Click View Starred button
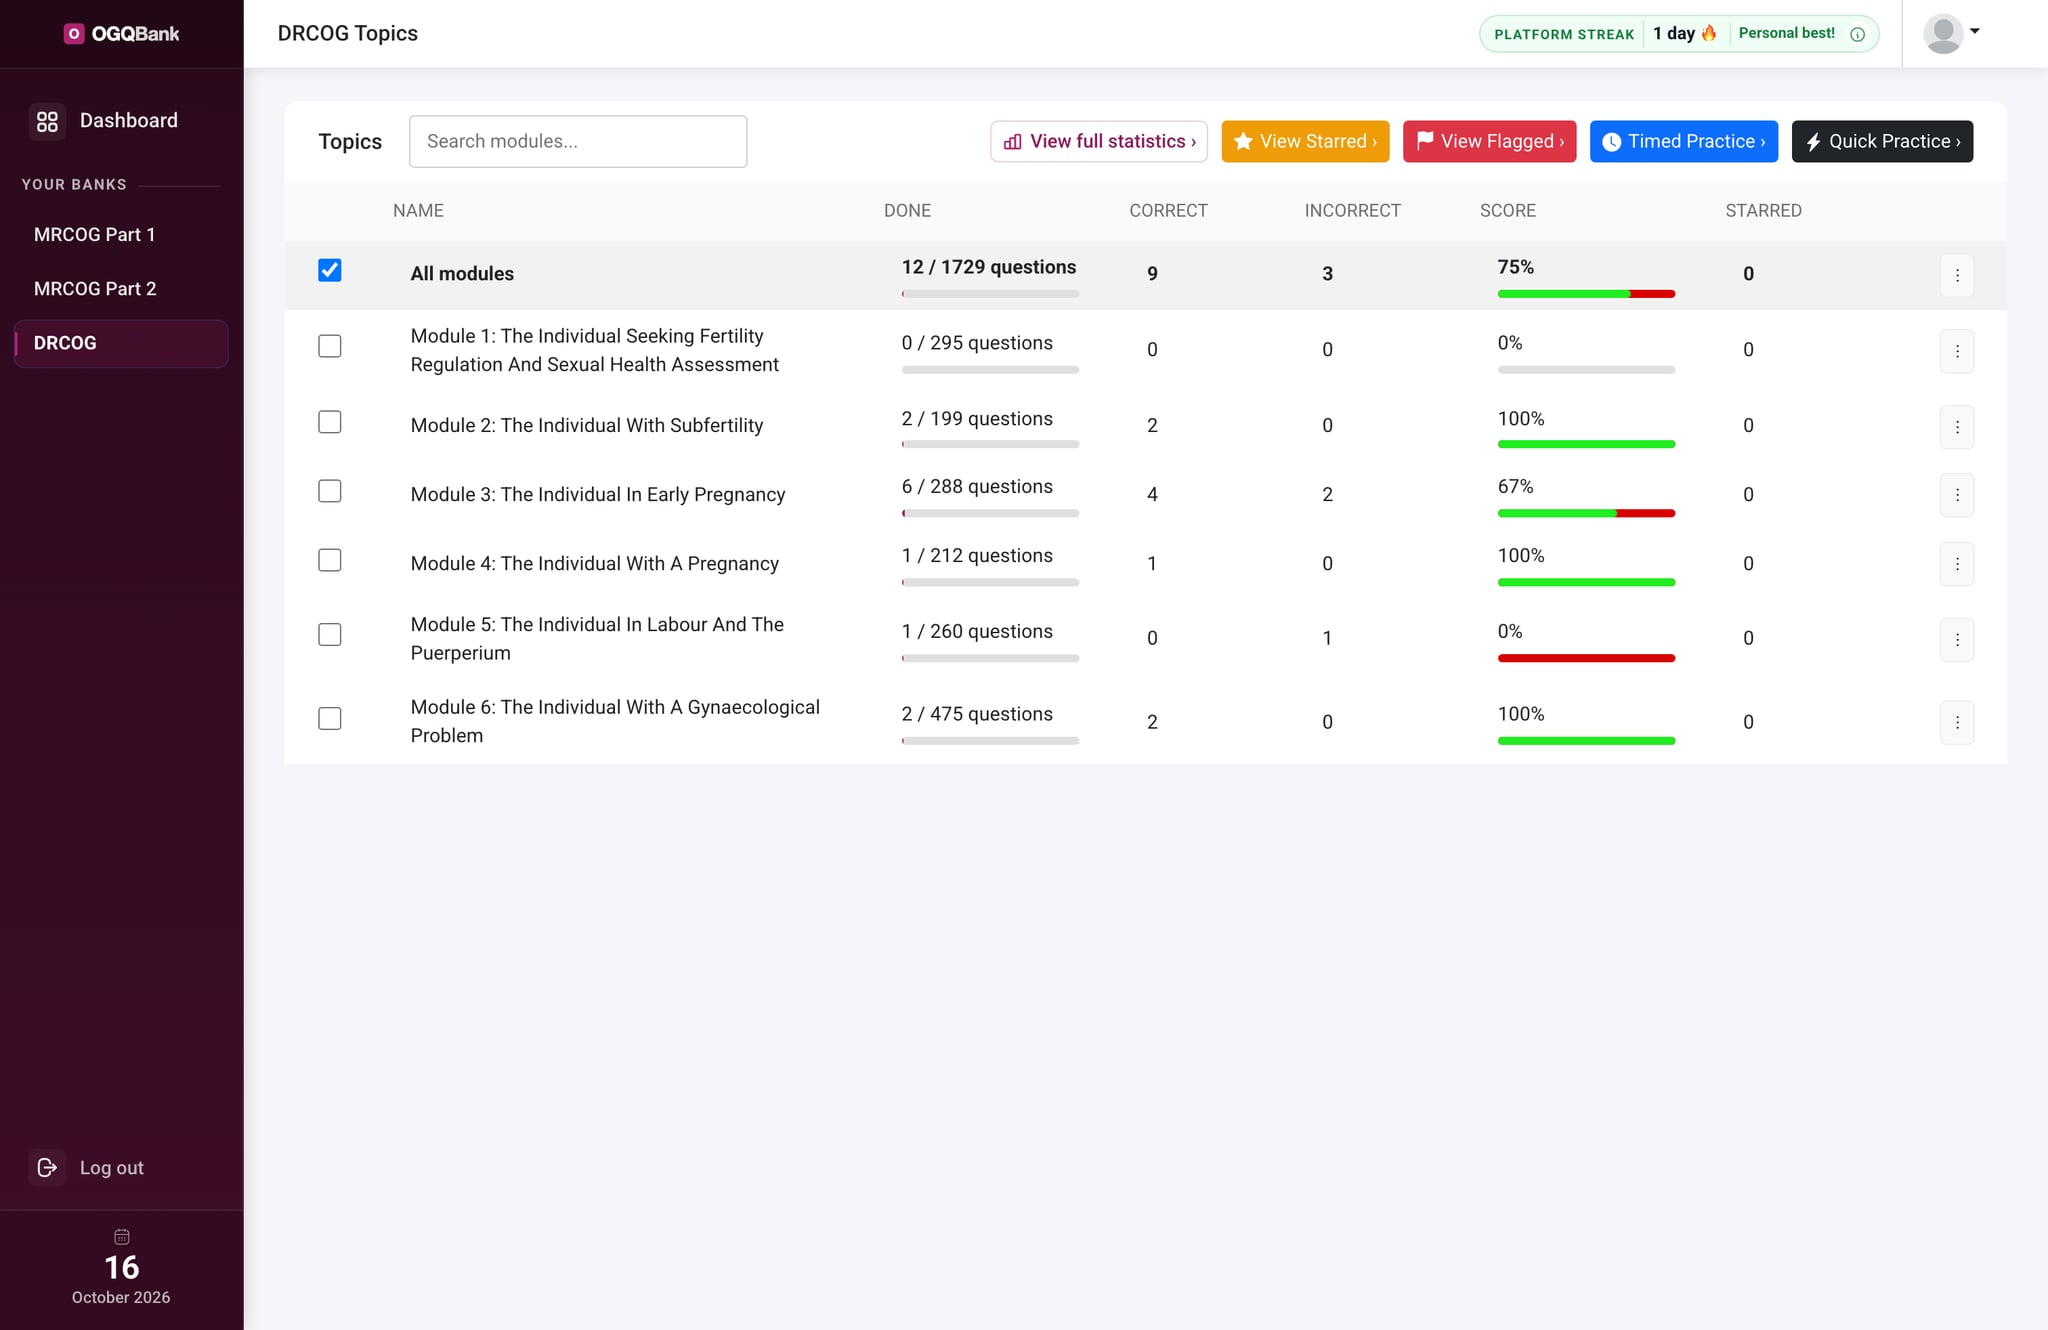Screen dimensions: 2048x1330 (x=1305, y=141)
